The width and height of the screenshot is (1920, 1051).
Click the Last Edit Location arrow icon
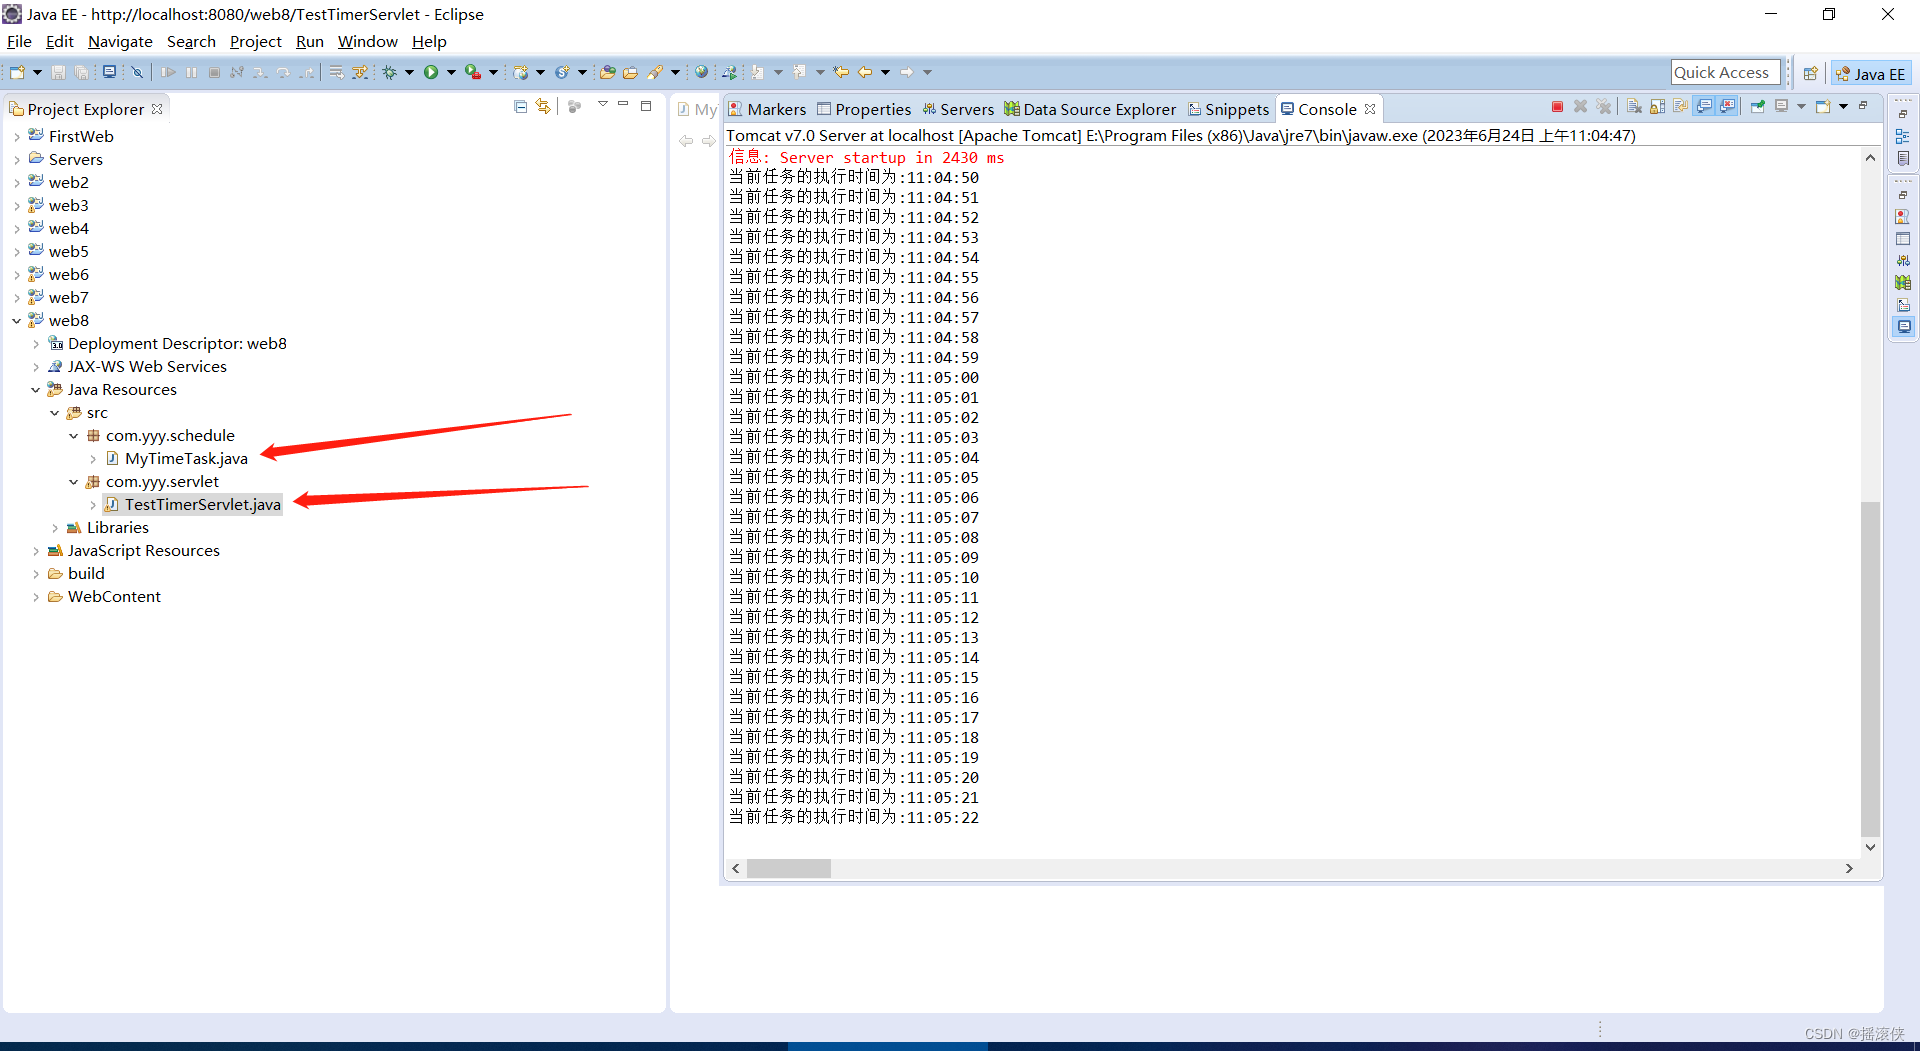tap(841, 72)
